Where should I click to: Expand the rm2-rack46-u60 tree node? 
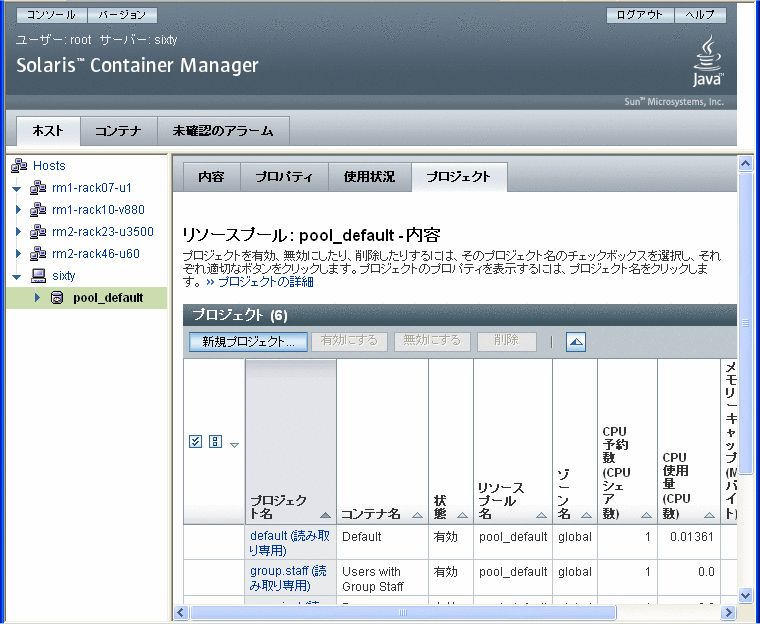(18, 254)
